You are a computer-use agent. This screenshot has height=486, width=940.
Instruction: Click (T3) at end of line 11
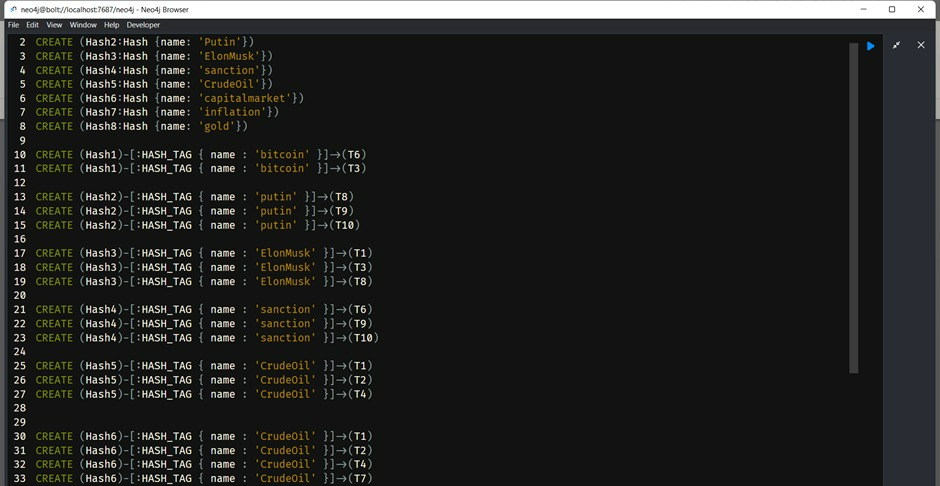354,168
